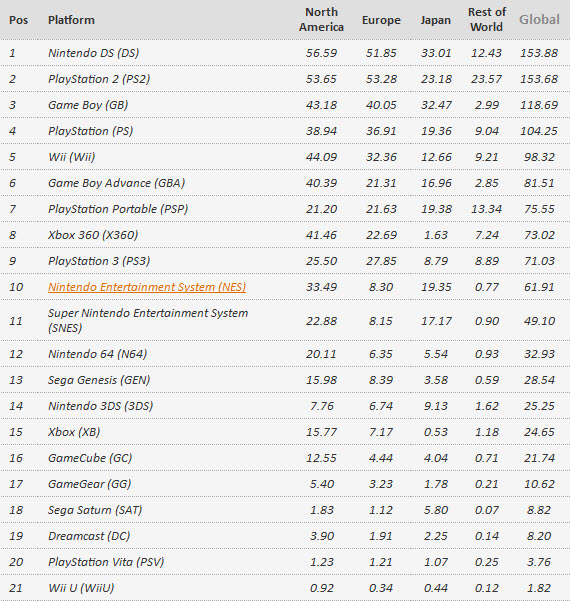570x601 pixels.
Task: Click the Platform column header
Action: [x=71, y=20]
